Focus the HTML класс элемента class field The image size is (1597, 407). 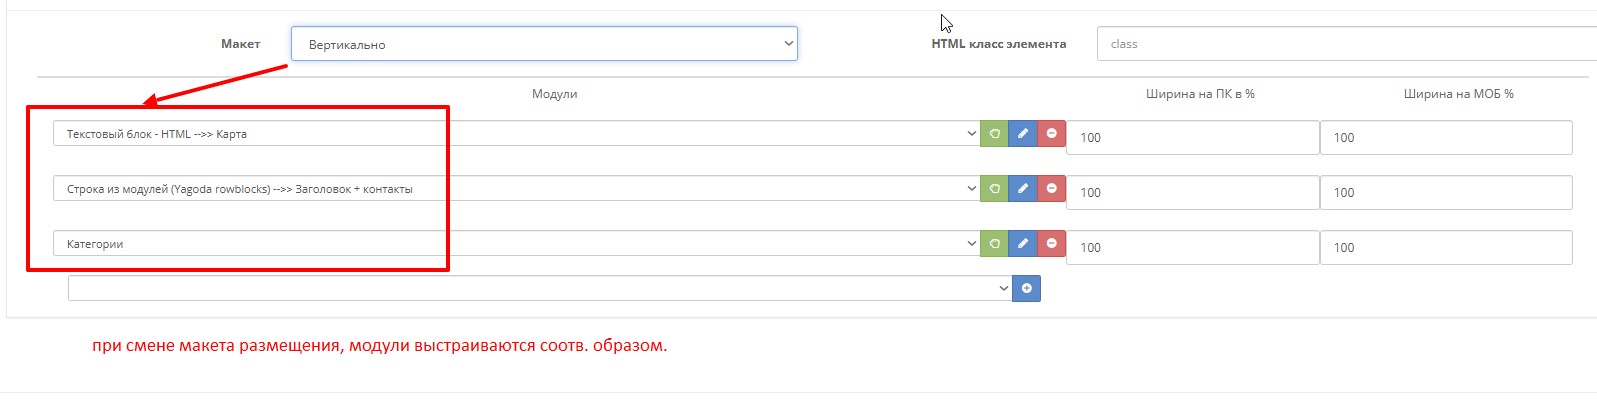pos(1345,44)
